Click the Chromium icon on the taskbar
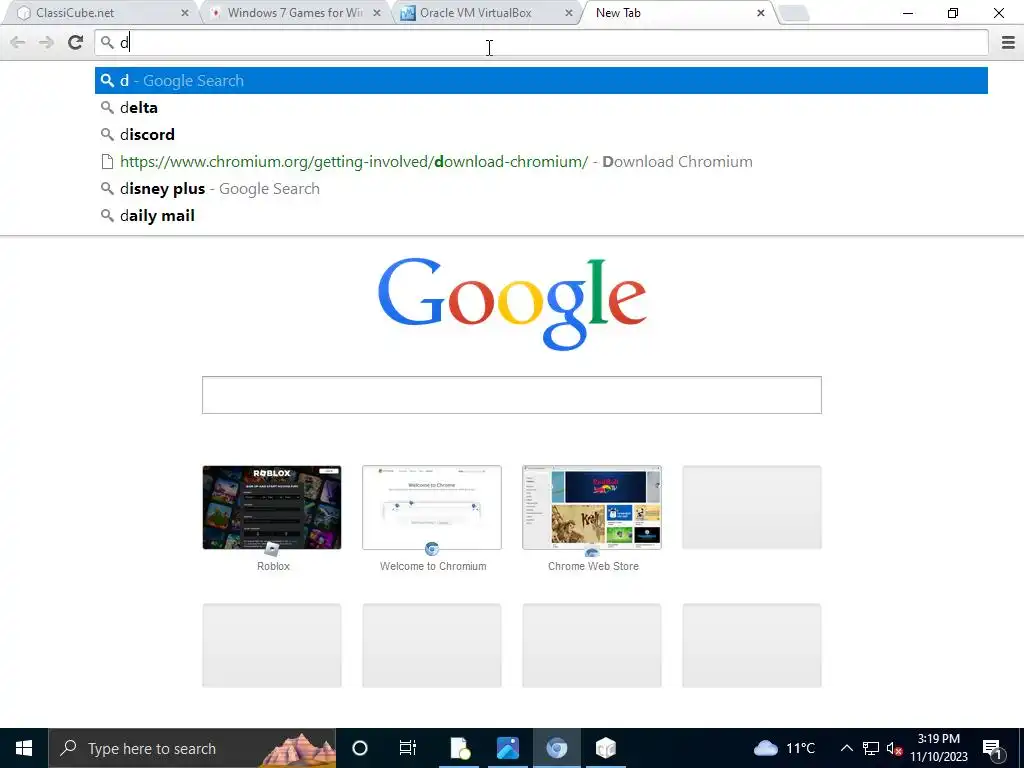1024x768 pixels. (x=556, y=748)
